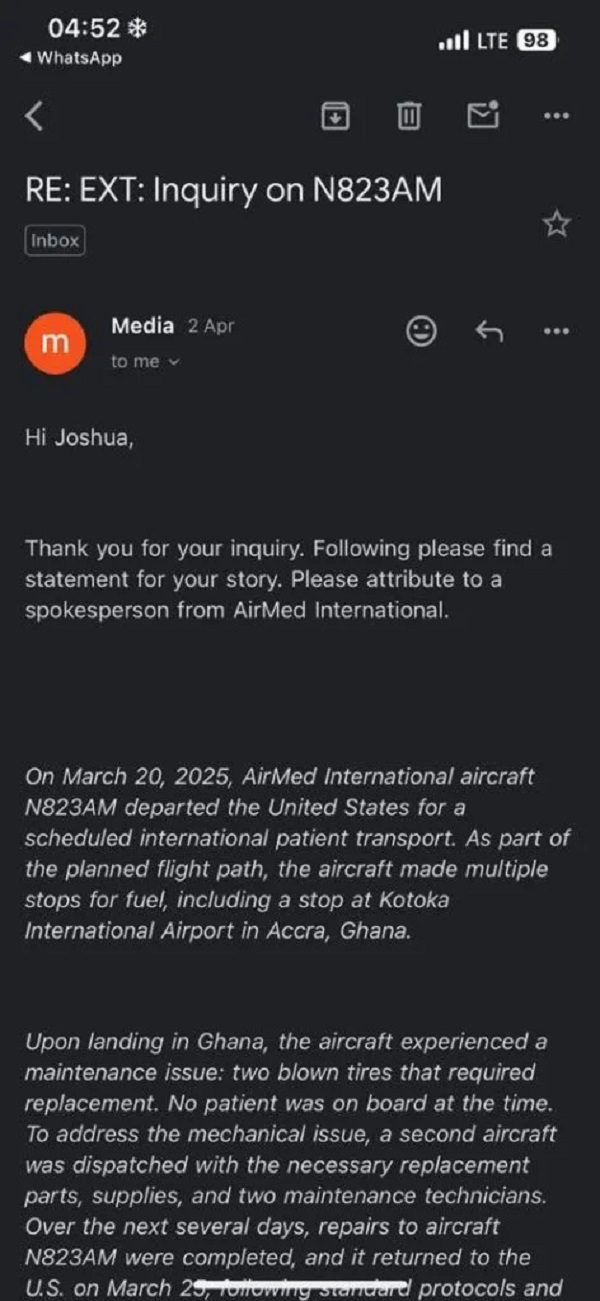Star the Inquiry on N823AM email

pyautogui.click(x=556, y=224)
